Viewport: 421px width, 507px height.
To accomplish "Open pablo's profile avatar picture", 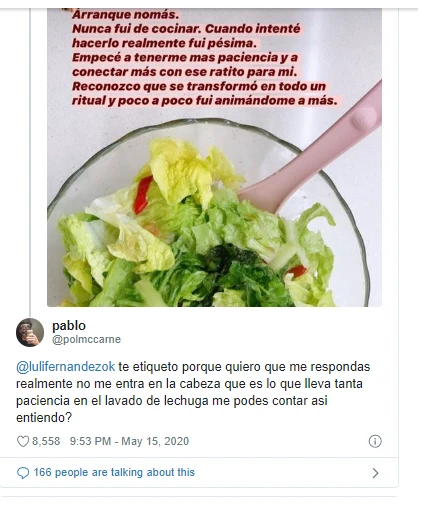I will coord(30,332).
